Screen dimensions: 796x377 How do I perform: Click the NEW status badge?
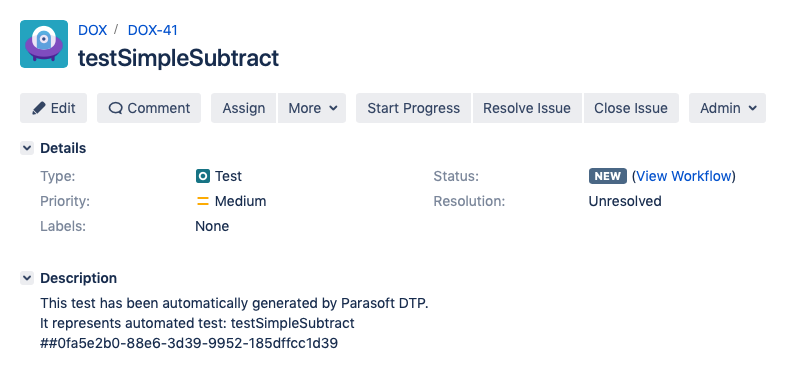[x=608, y=176]
